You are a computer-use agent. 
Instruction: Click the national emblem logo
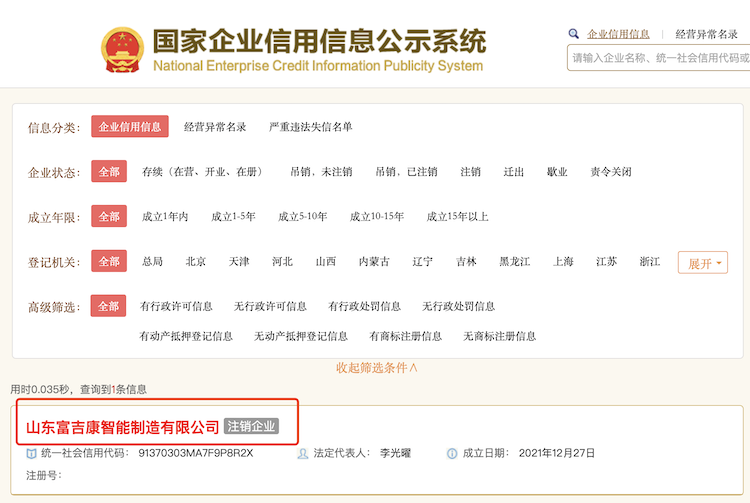pos(122,50)
